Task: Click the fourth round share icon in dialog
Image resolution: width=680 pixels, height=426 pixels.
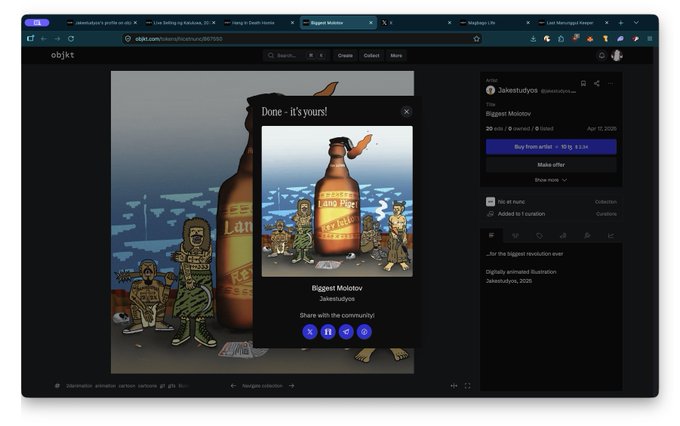Action: (364, 332)
